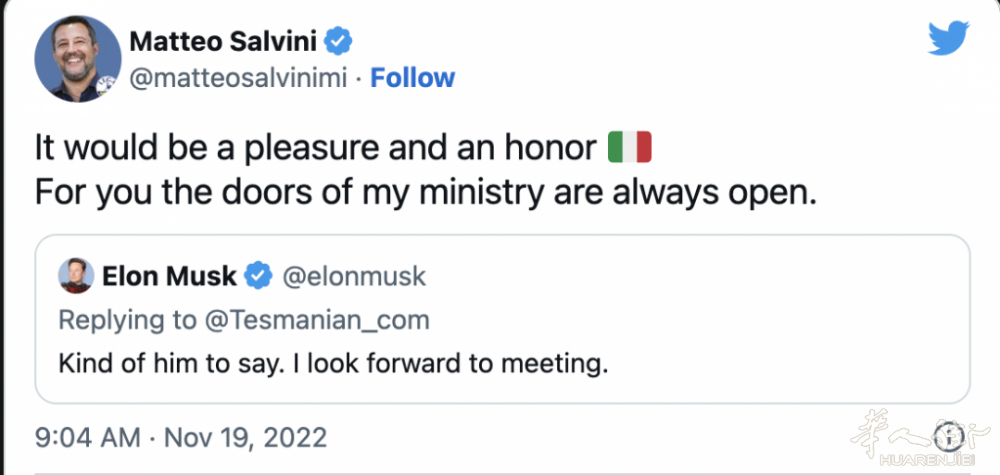Screen dimensions: 1000x475
Task: Open Matteo Salvini's profile picture
Action: click(78, 59)
